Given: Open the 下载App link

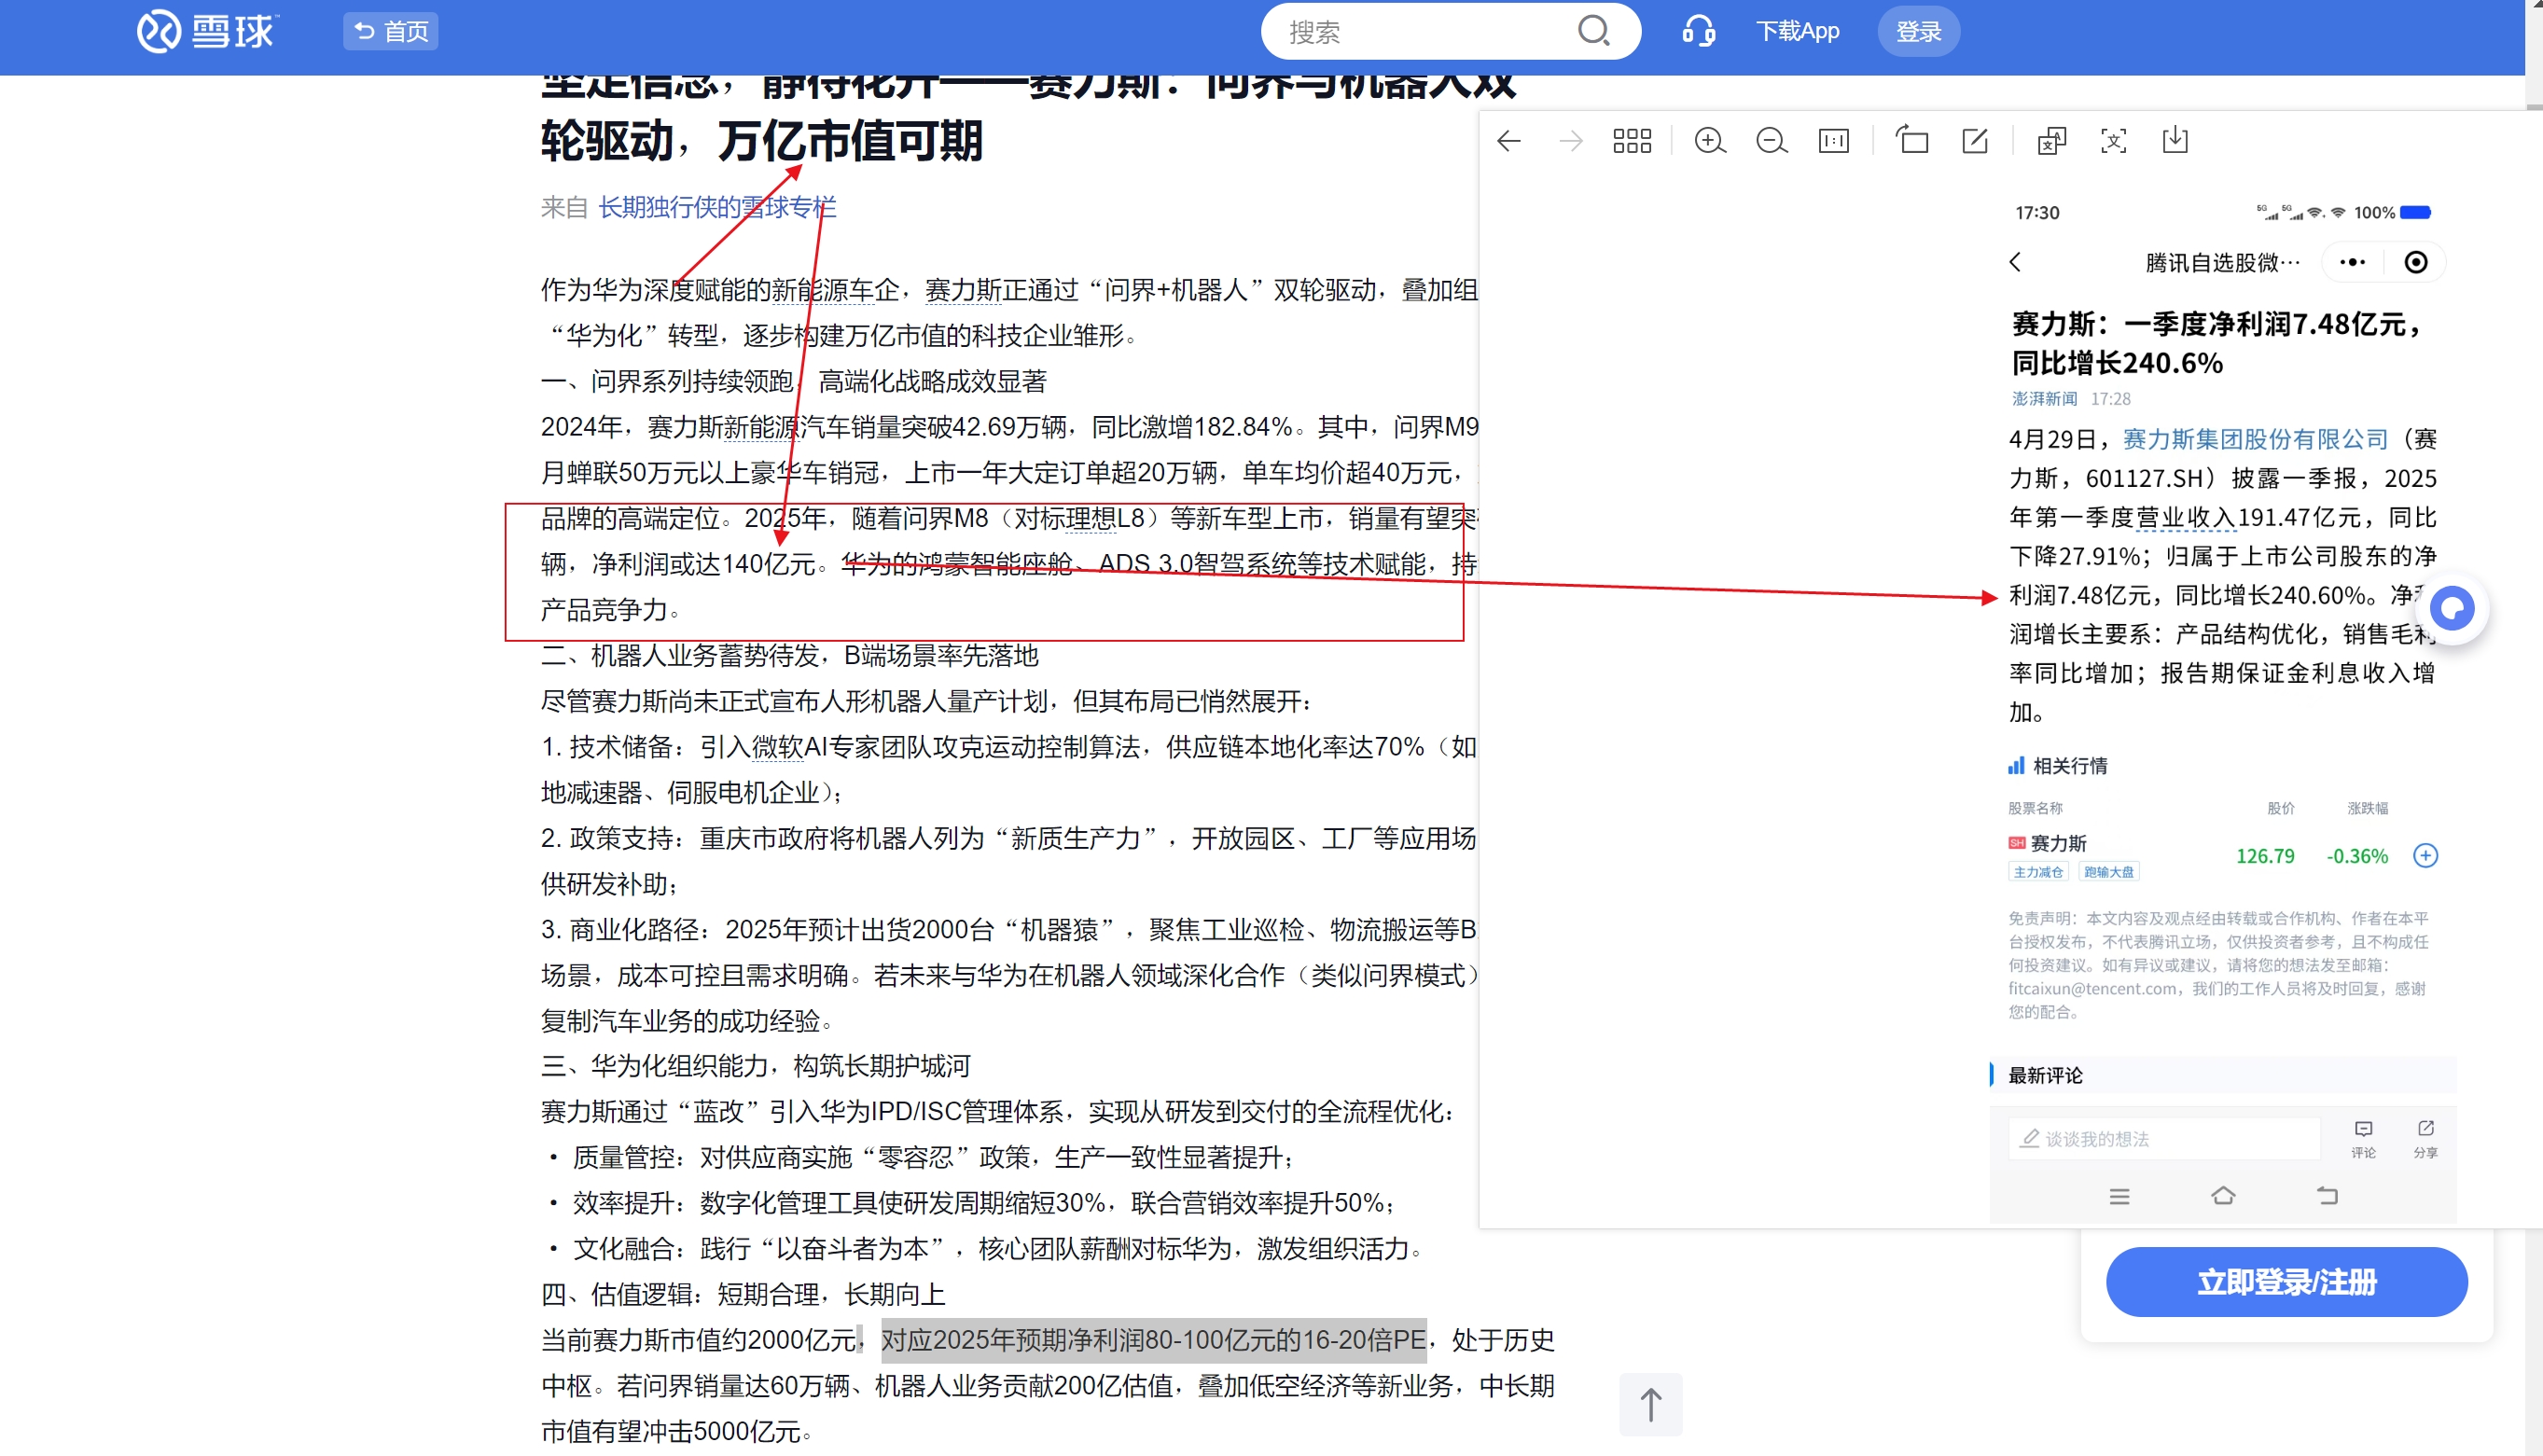Looking at the screenshot, I should (1798, 31).
